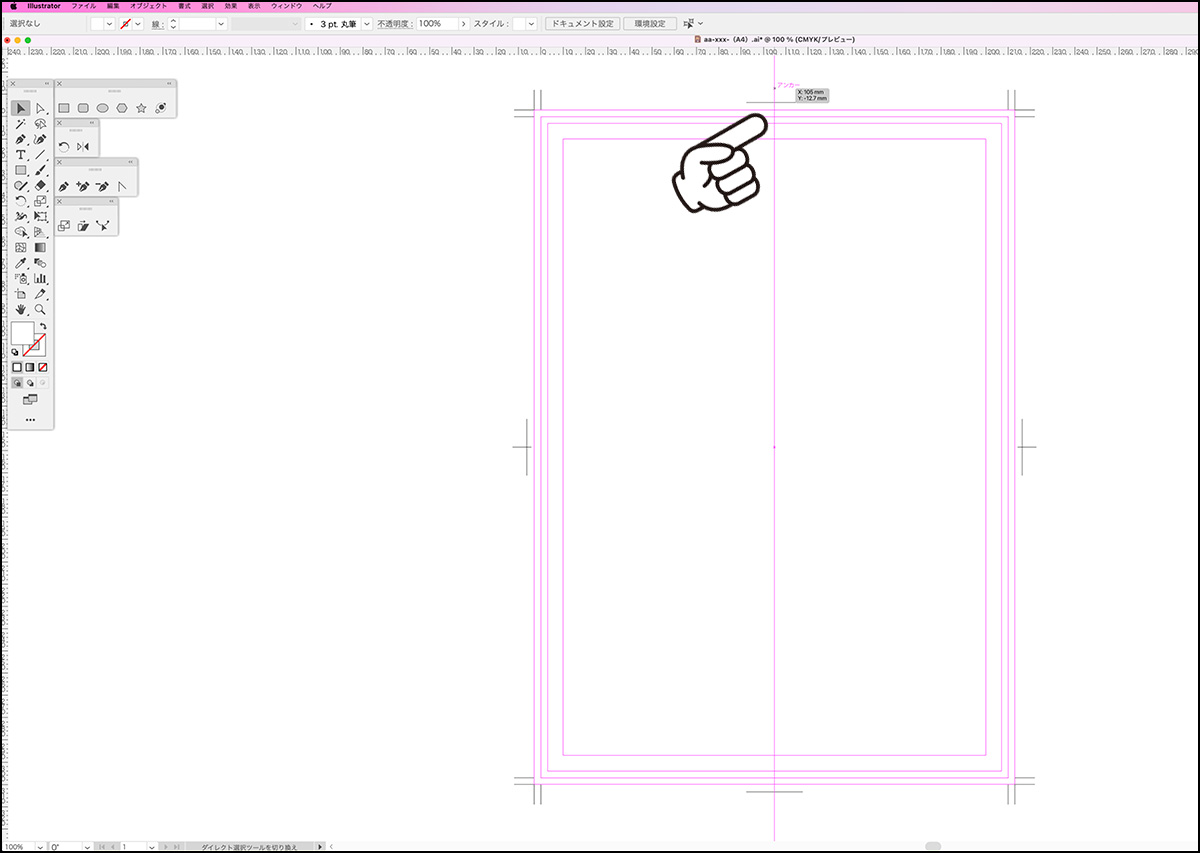
Task: Select the Hand tool
Action: pyautogui.click(x=21, y=310)
